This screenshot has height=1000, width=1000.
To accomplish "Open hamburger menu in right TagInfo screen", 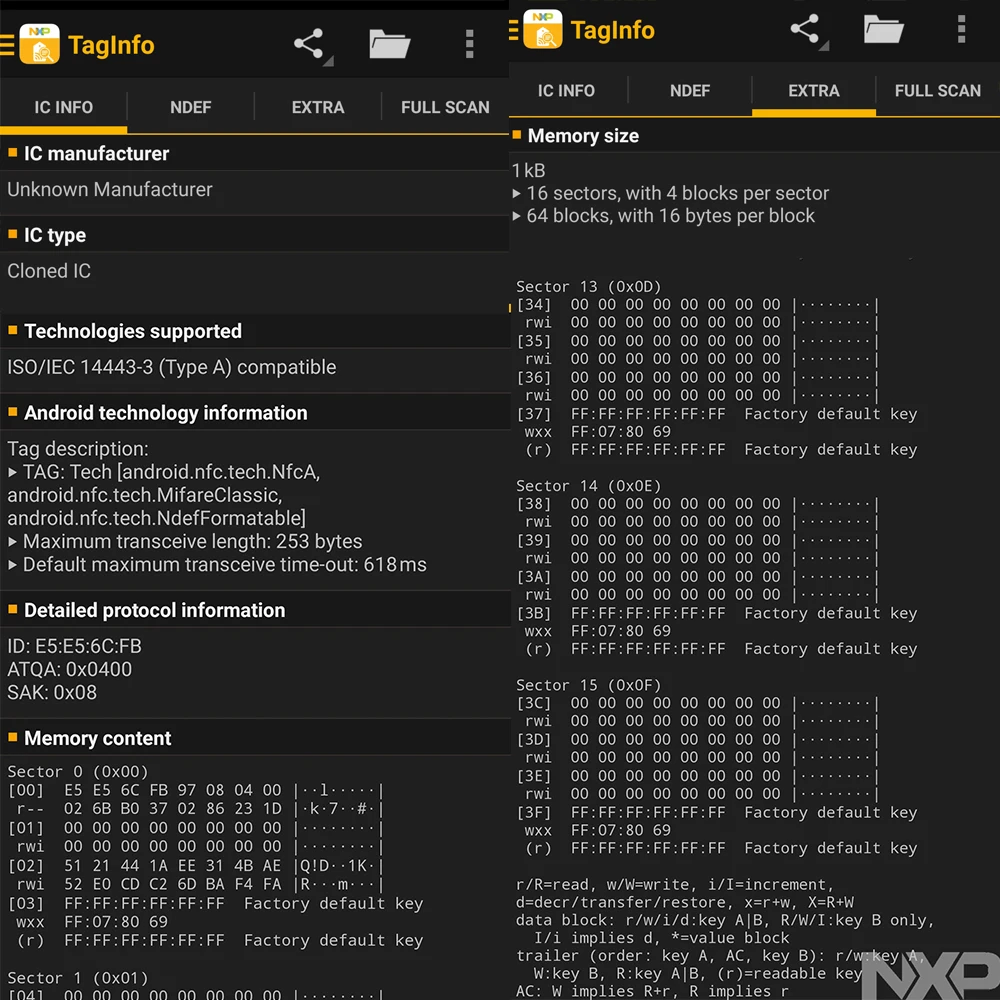I will click(513, 30).
